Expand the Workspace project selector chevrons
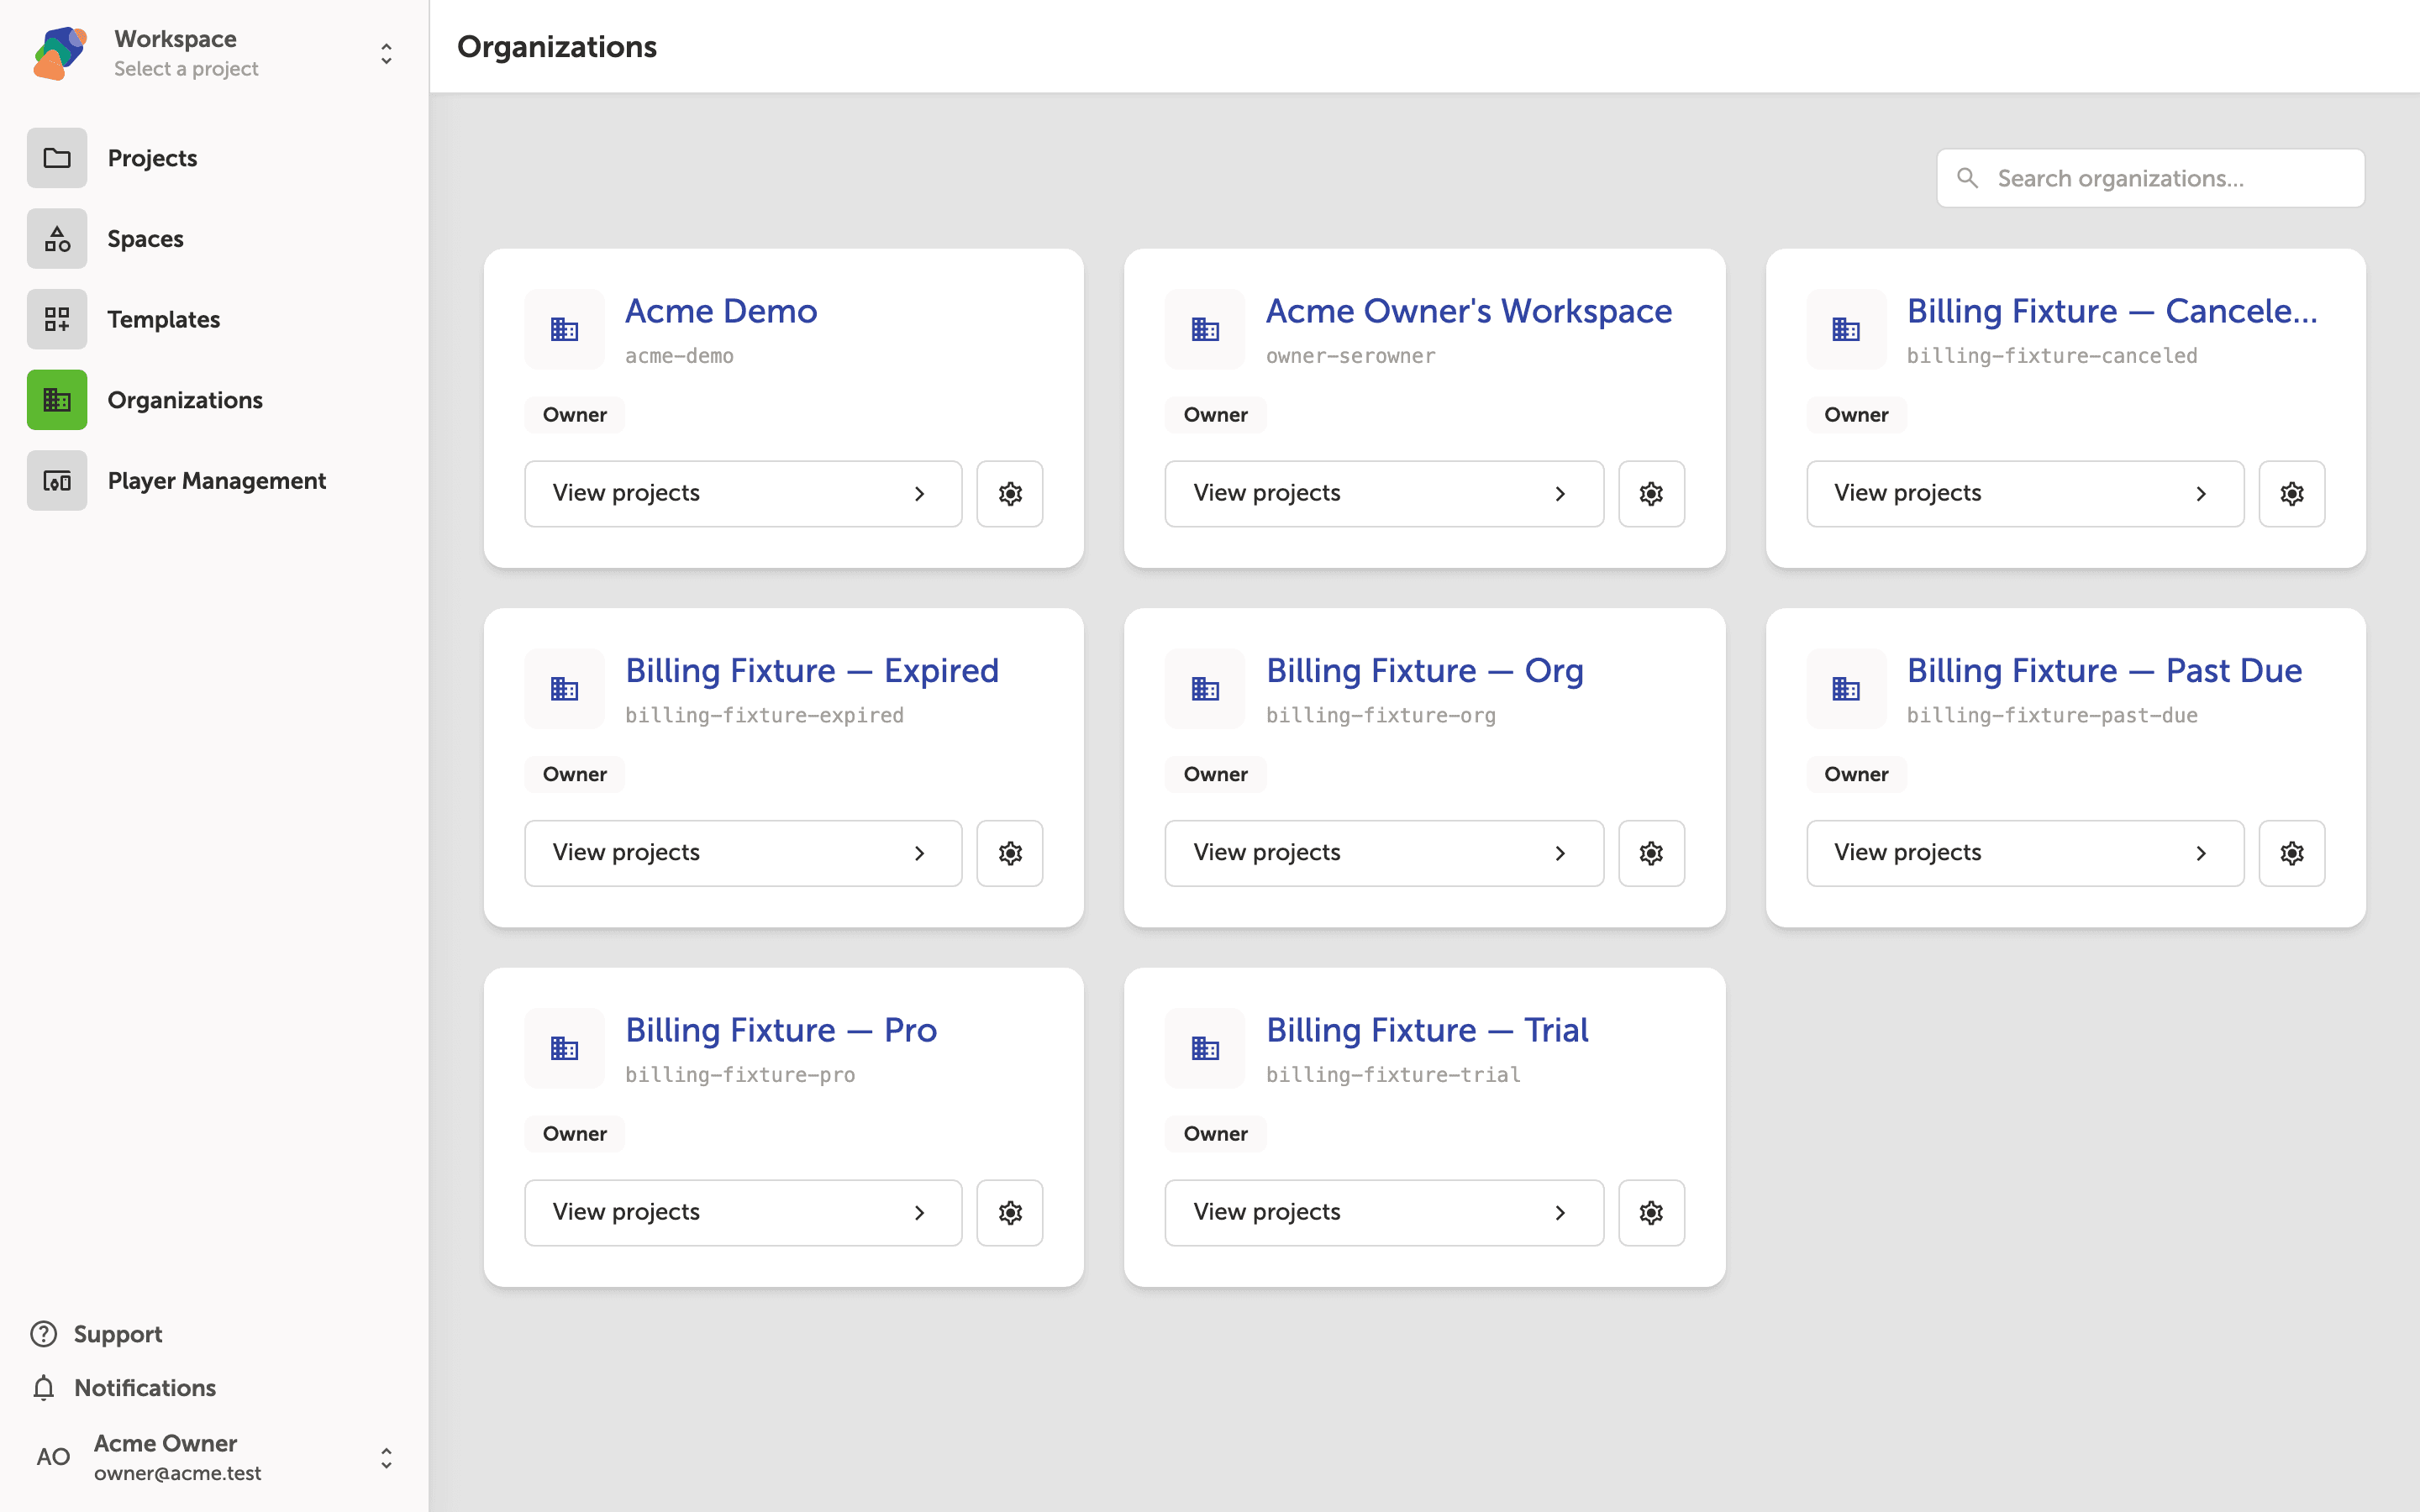The image size is (2420, 1512). 386,53
